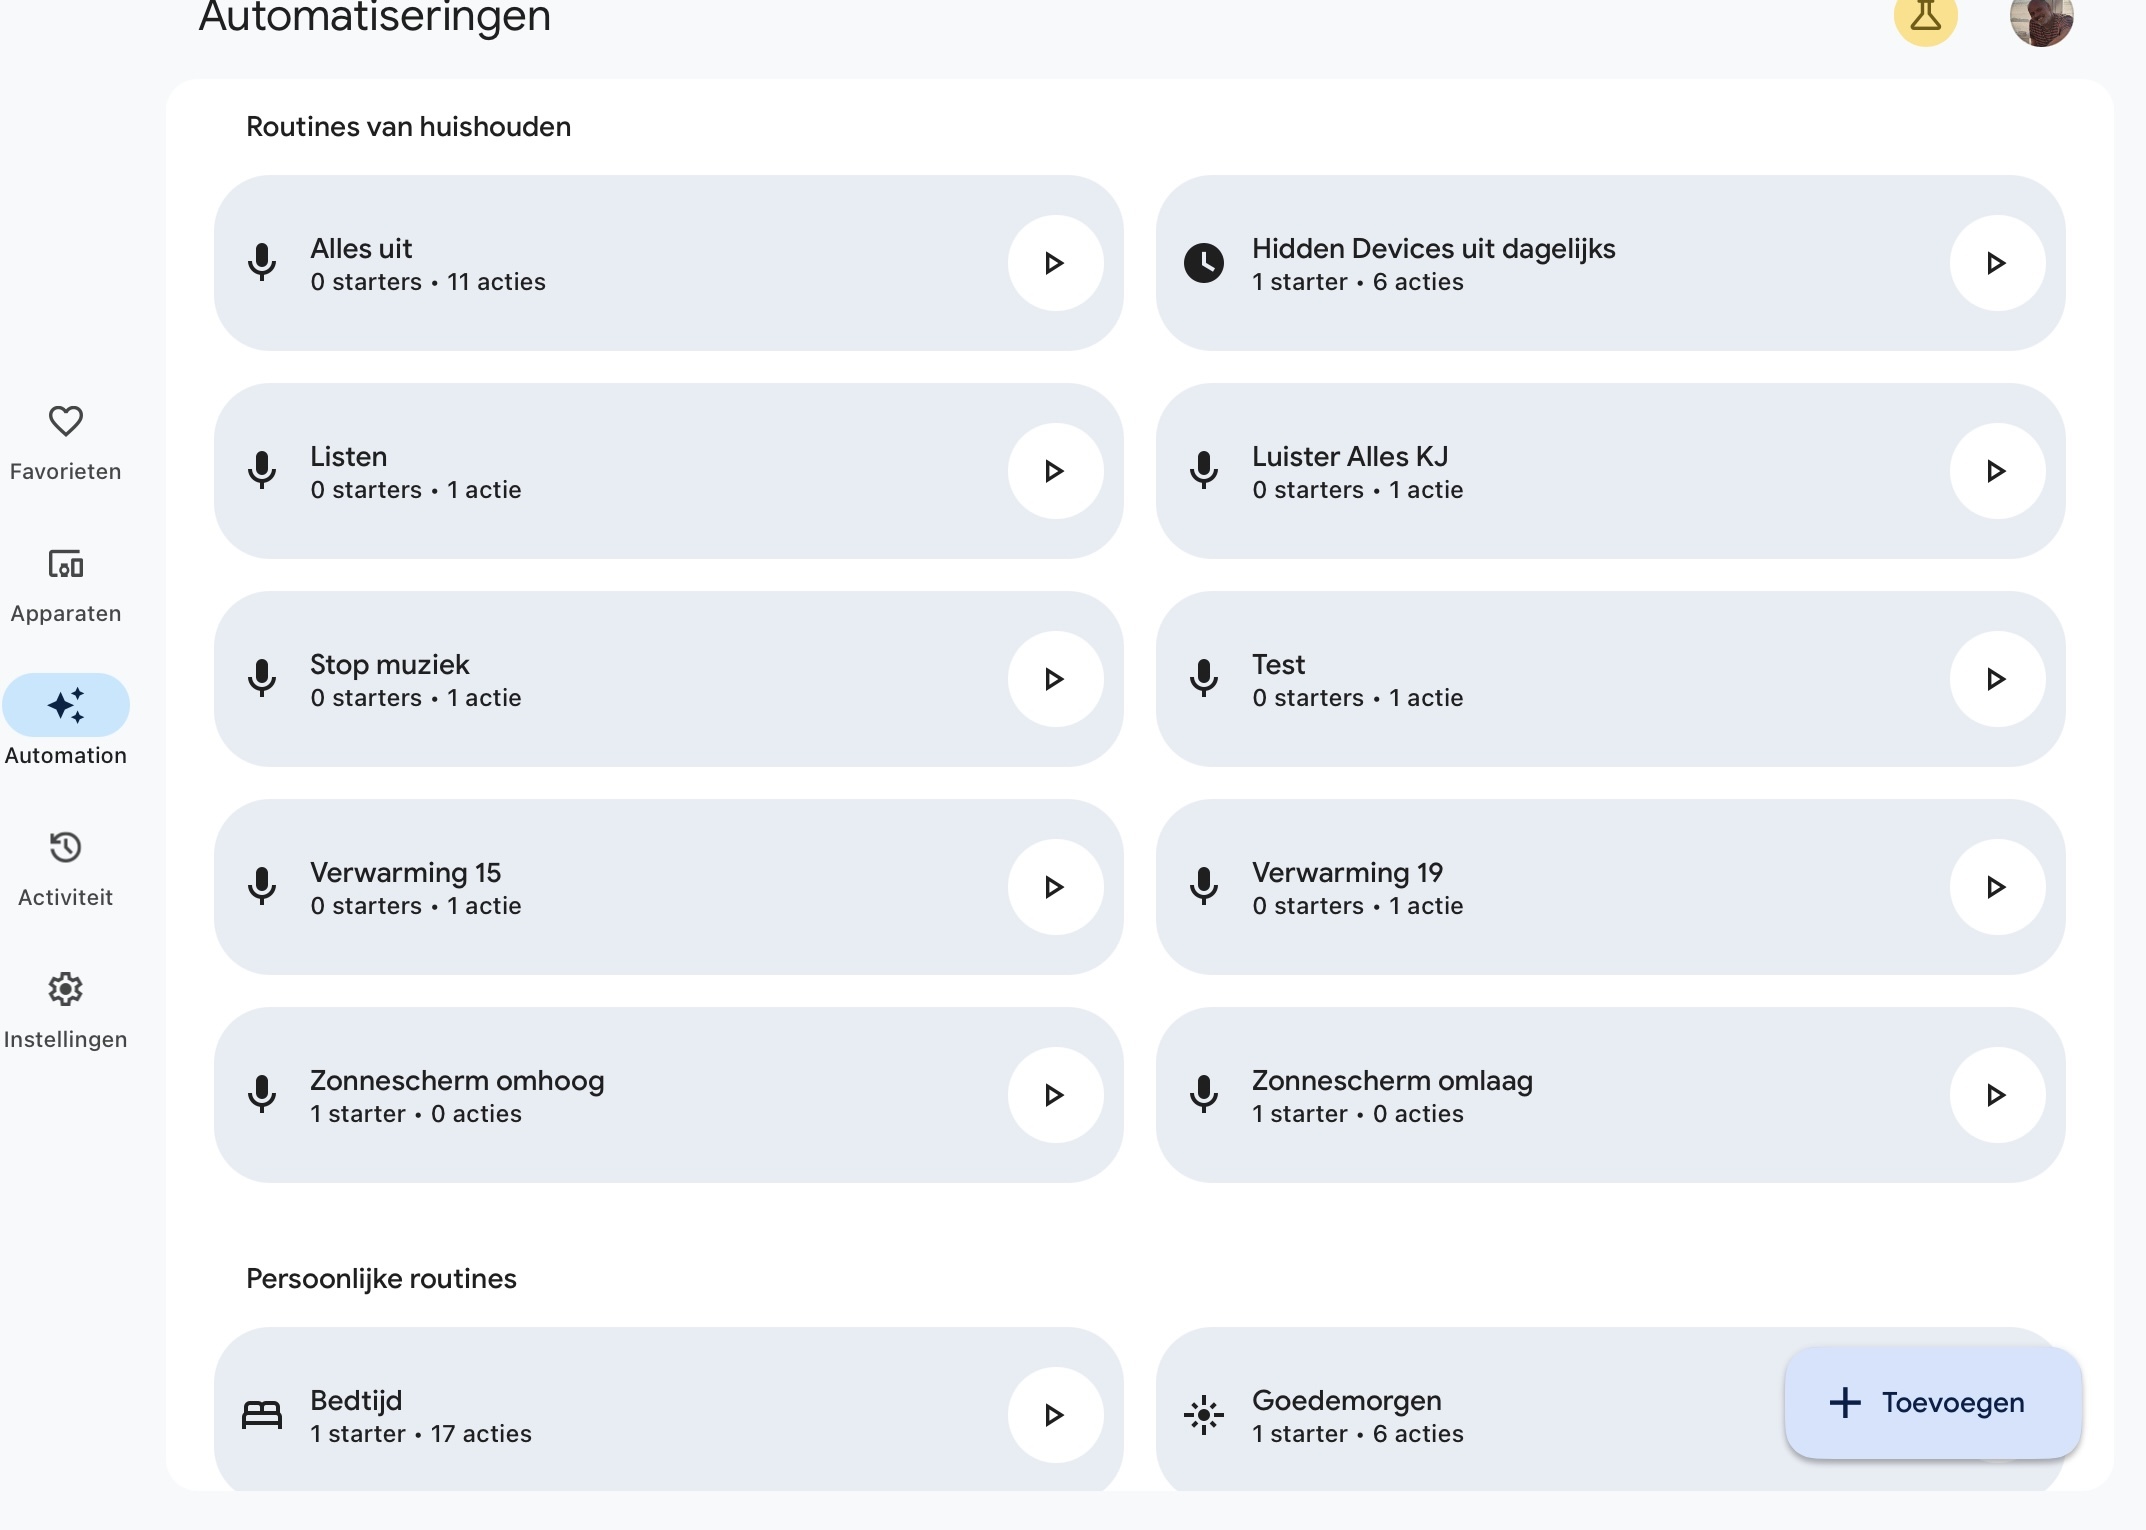Click the bed icon of Bedtijd

pyautogui.click(x=262, y=1415)
